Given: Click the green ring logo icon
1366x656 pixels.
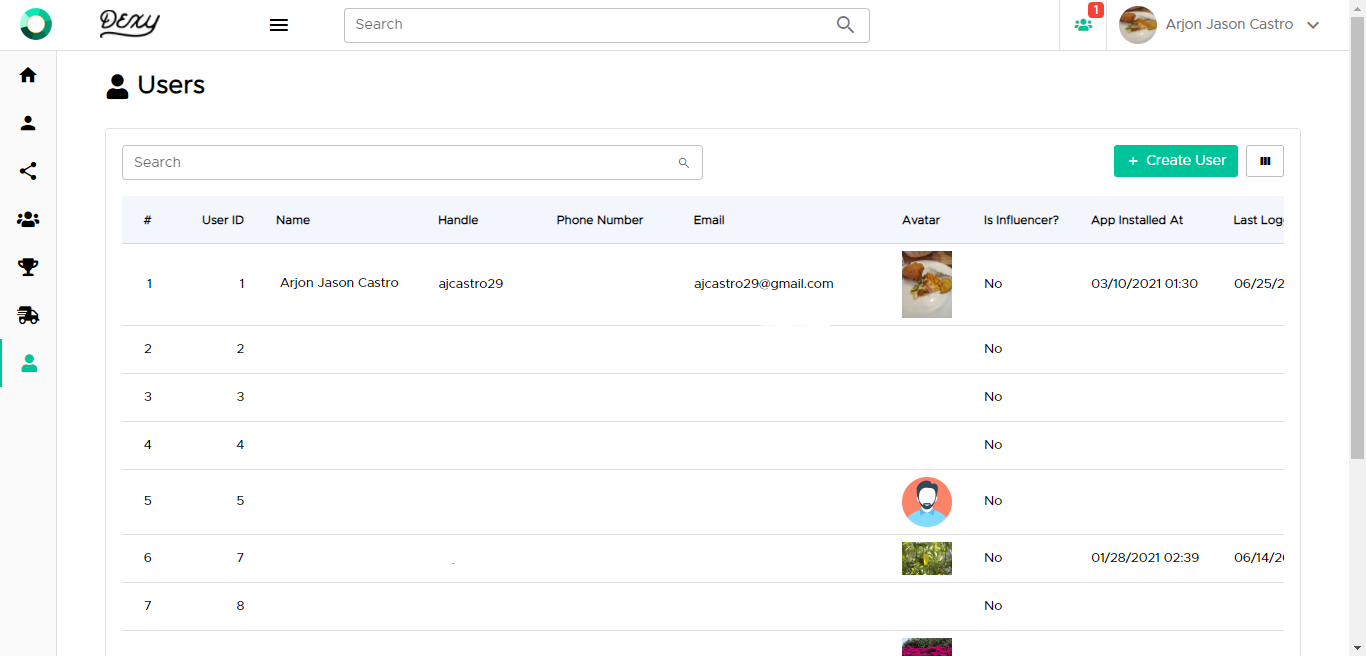Looking at the screenshot, I should tap(36, 24).
